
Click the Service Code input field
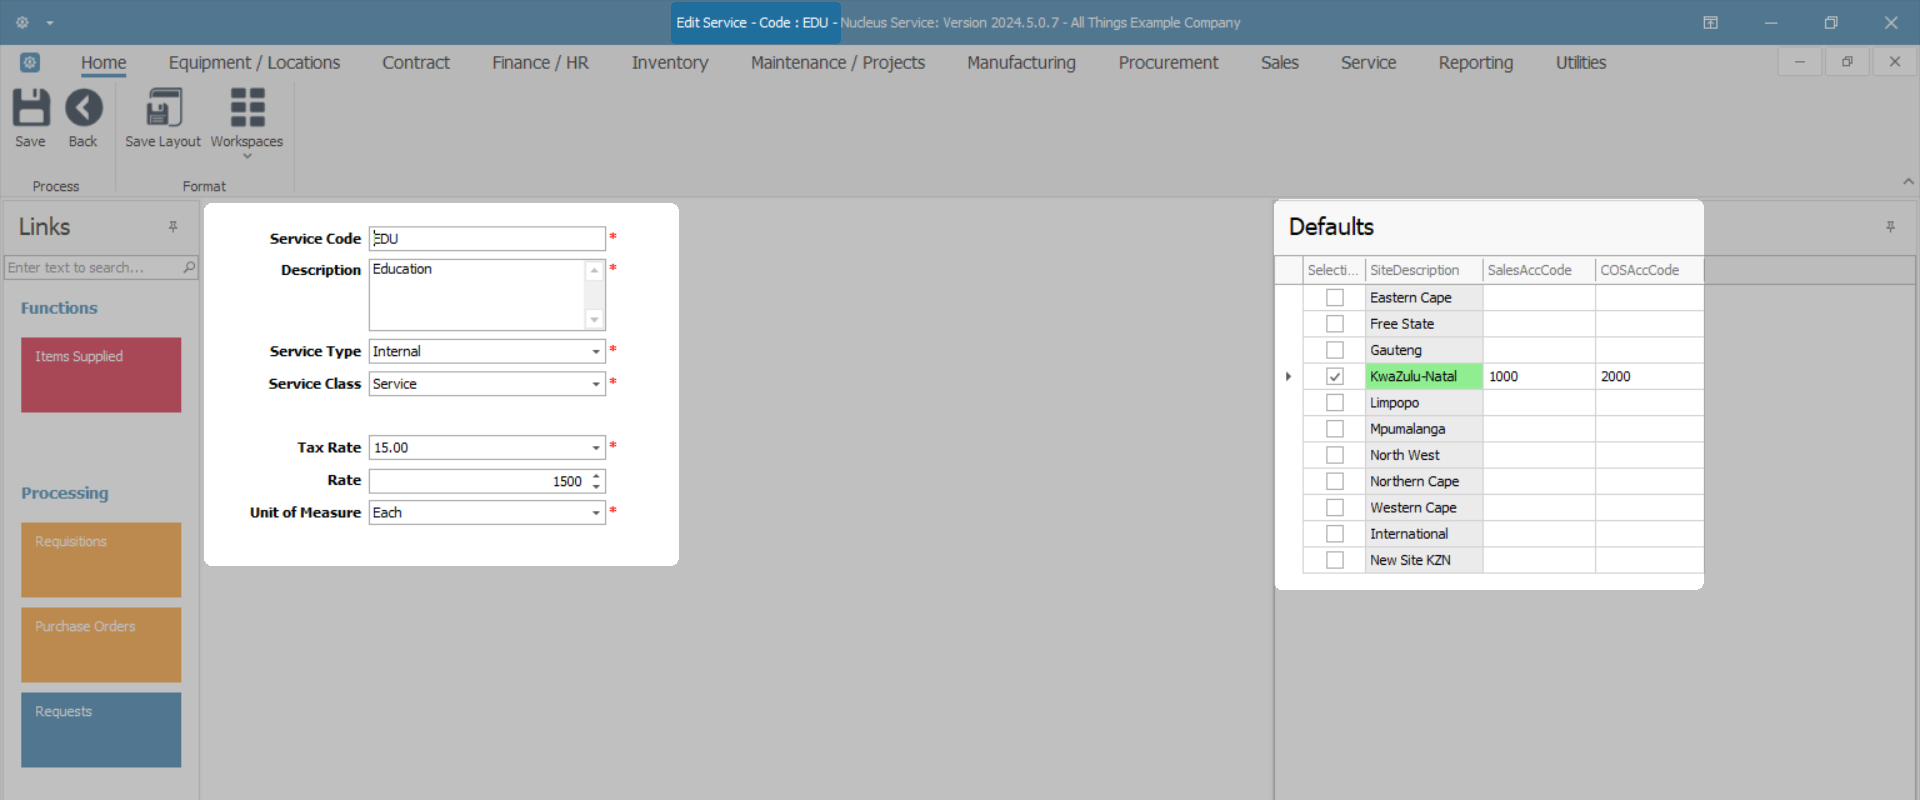[x=487, y=239]
